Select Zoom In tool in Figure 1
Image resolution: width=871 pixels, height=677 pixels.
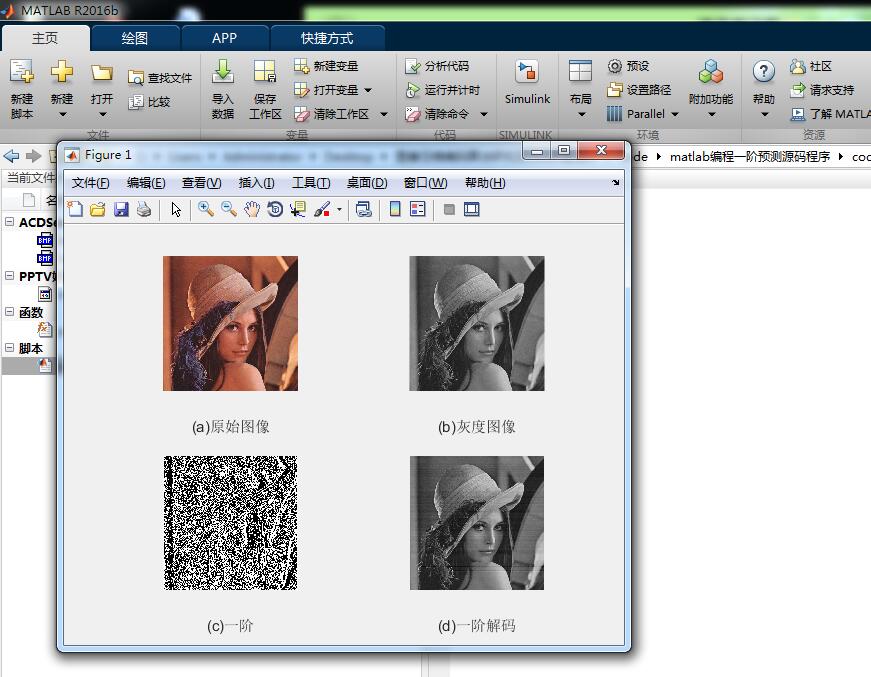(x=206, y=209)
